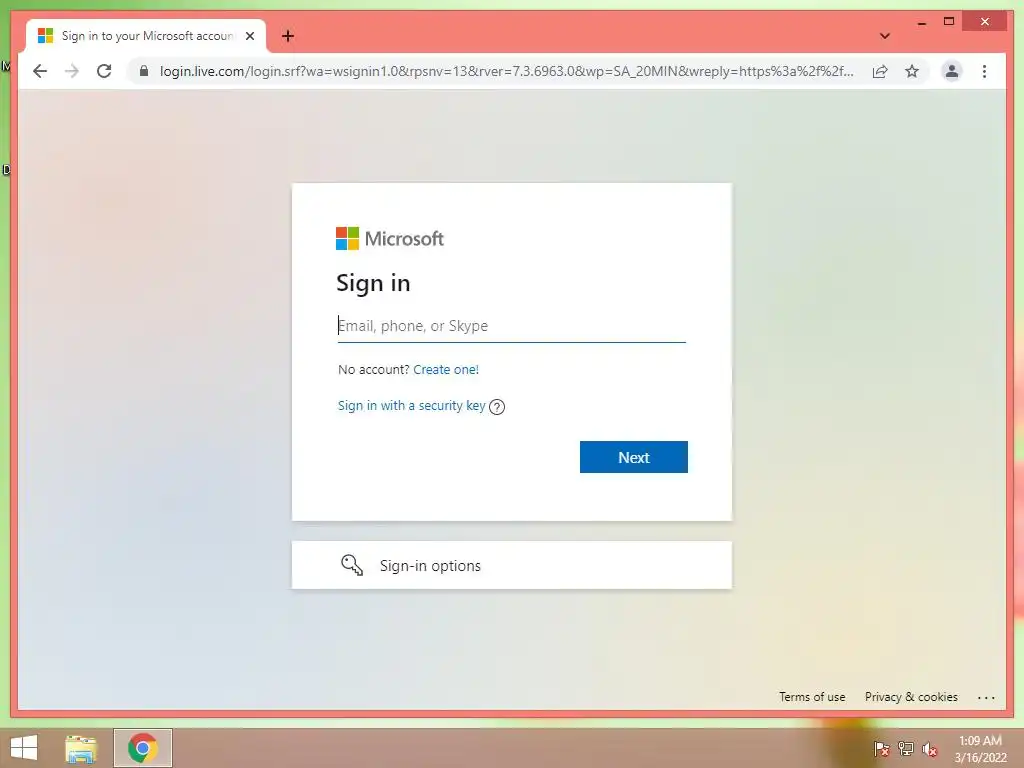Click the key icon beside Sign-in options
Screen dimensions: 1024x768
(x=352, y=565)
